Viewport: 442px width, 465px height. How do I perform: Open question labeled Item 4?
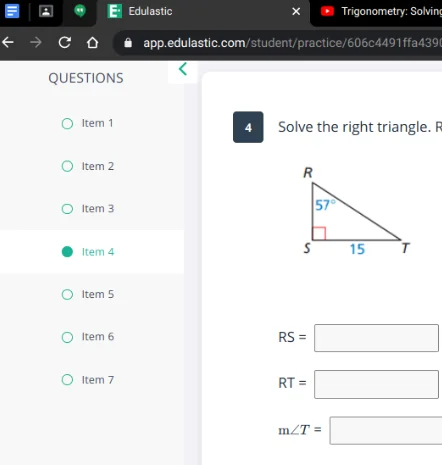click(x=98, y=252)
